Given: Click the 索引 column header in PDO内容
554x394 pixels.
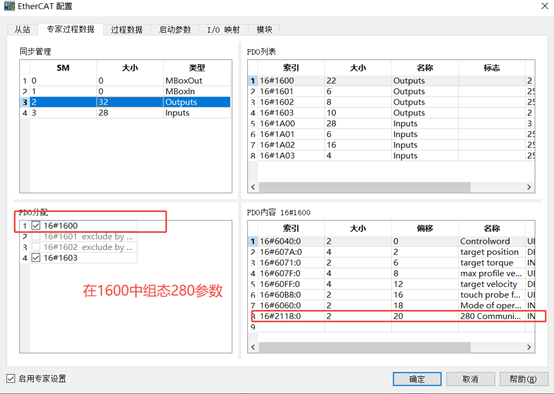Looking at the screenshot, I should (x=291, y=228).
